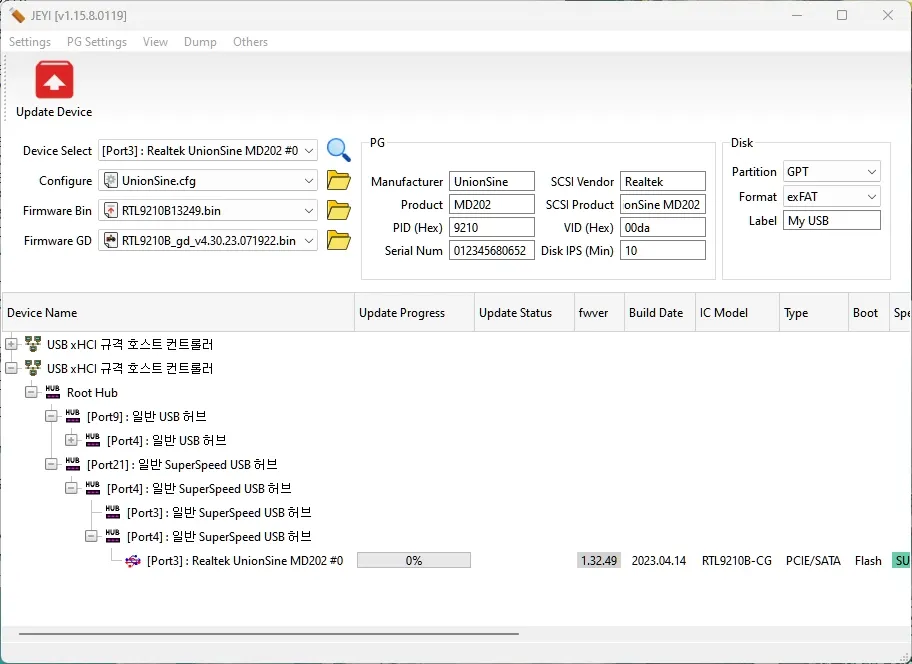Click the horizontal scrollbar at bottom
Viewport: 912px width, 664px height.
coord(268,634)
